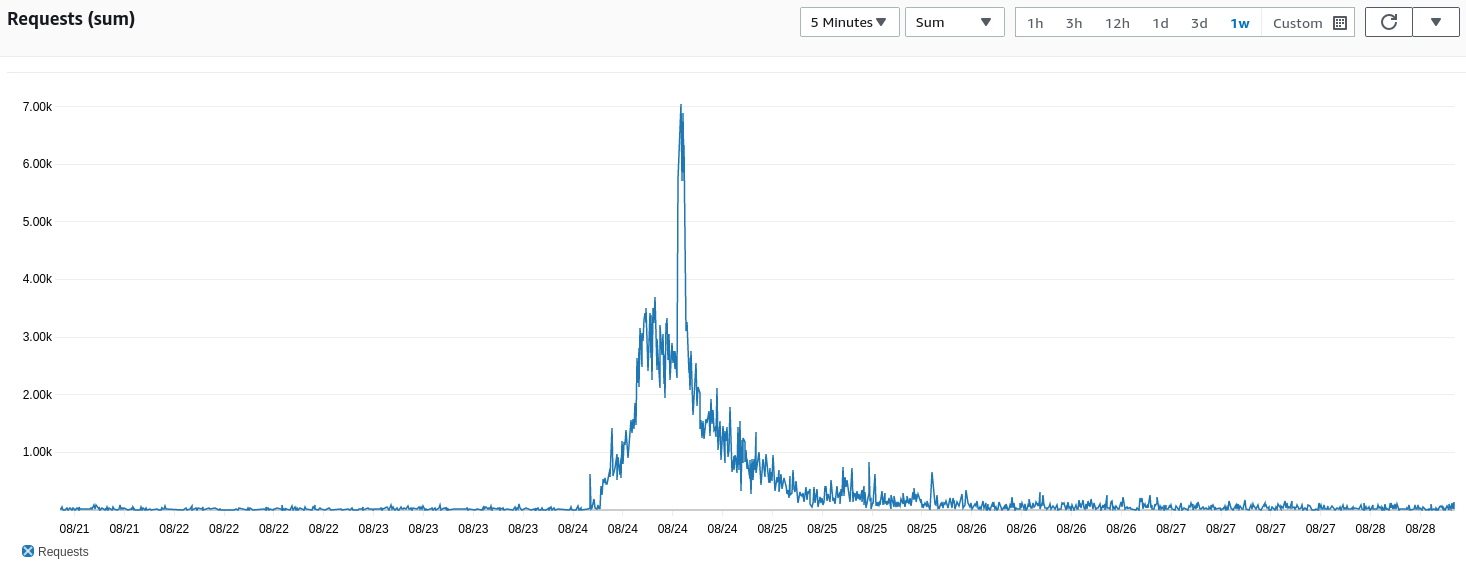Click the 7.00k y-axis label

coord(37,107)
